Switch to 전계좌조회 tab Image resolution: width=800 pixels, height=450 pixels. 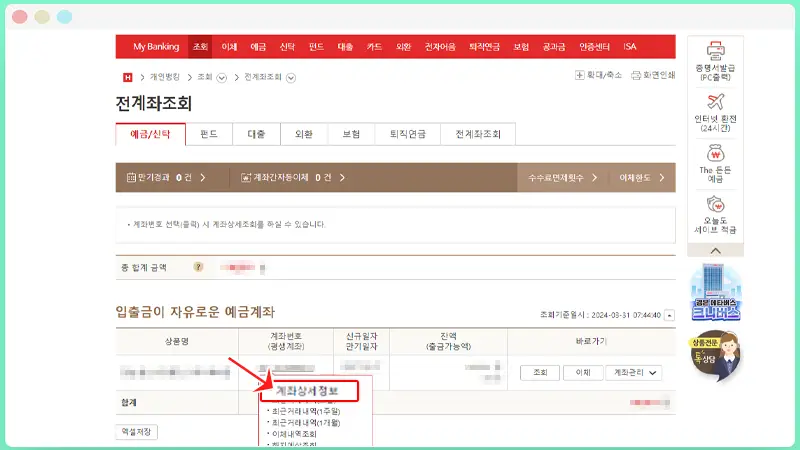[x=478, y=134]
